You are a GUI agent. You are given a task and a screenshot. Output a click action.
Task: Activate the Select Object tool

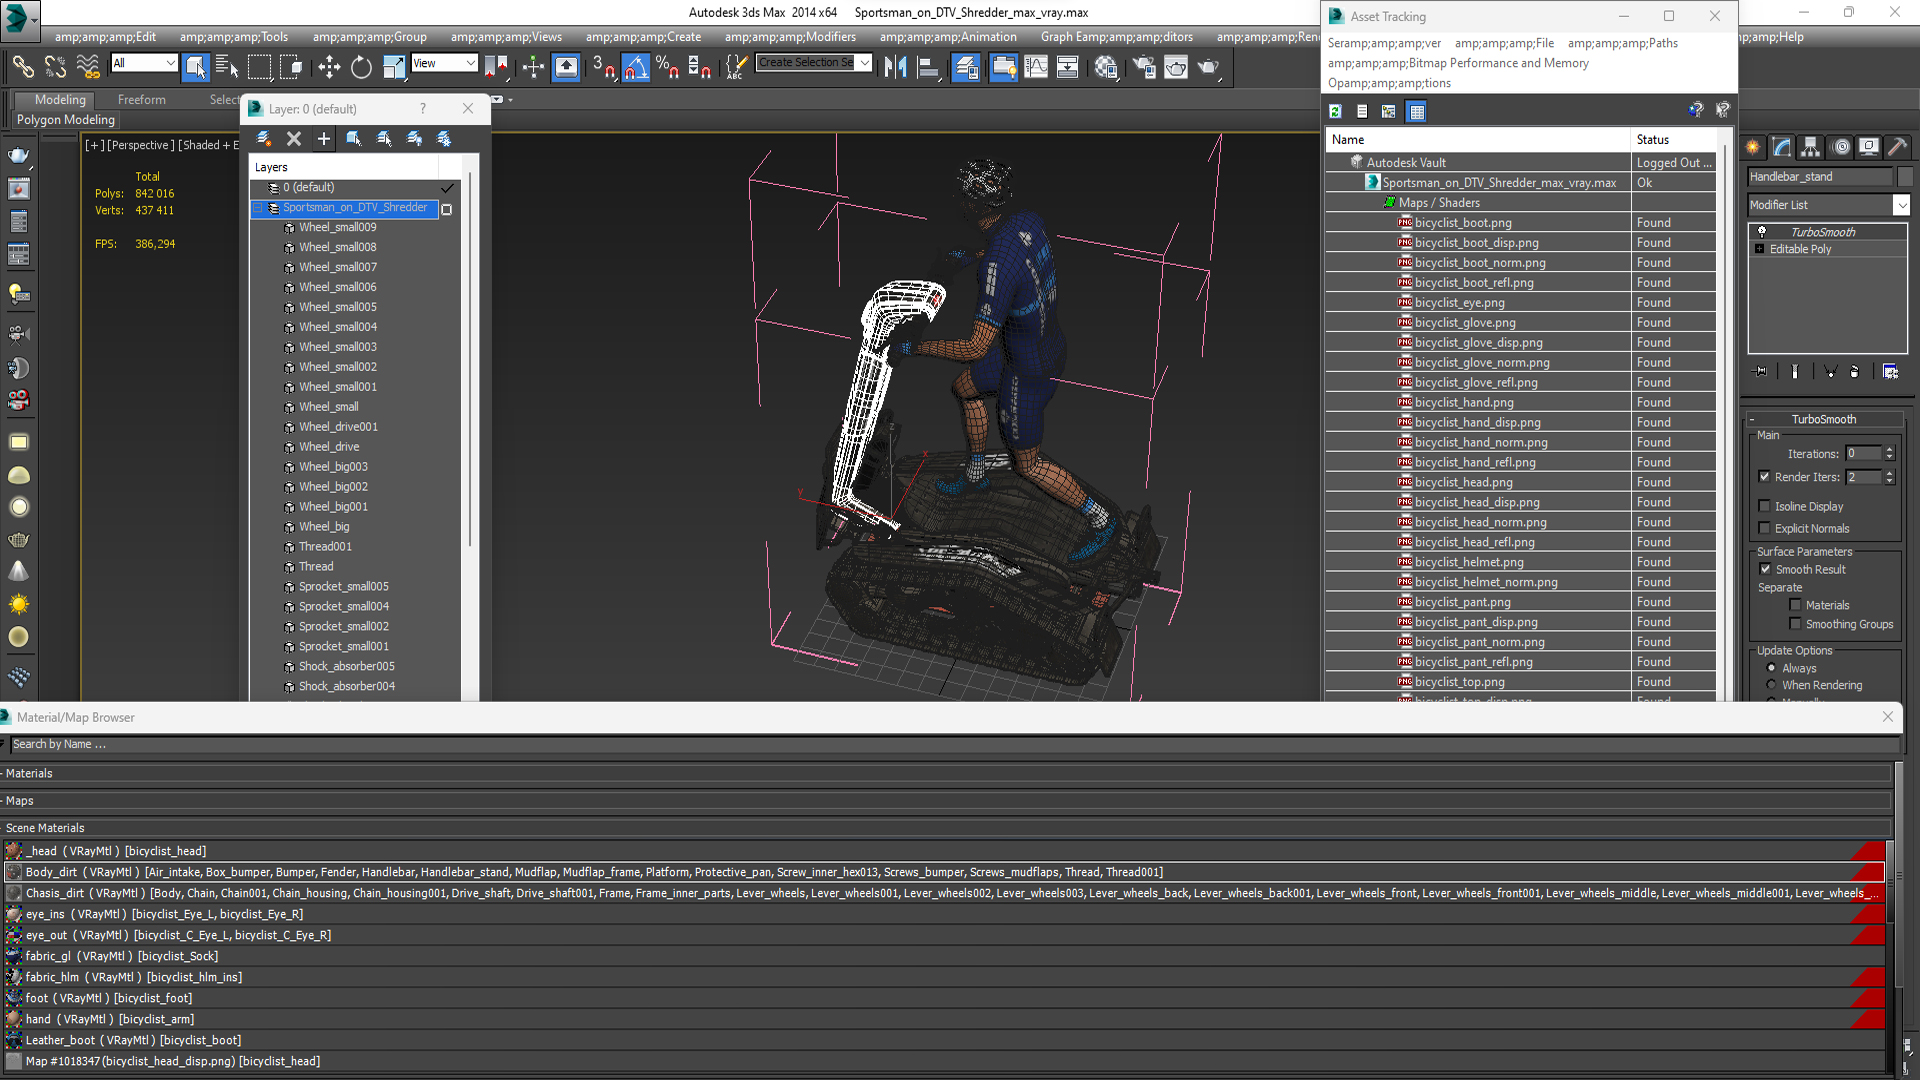click(x=195, y=67)
